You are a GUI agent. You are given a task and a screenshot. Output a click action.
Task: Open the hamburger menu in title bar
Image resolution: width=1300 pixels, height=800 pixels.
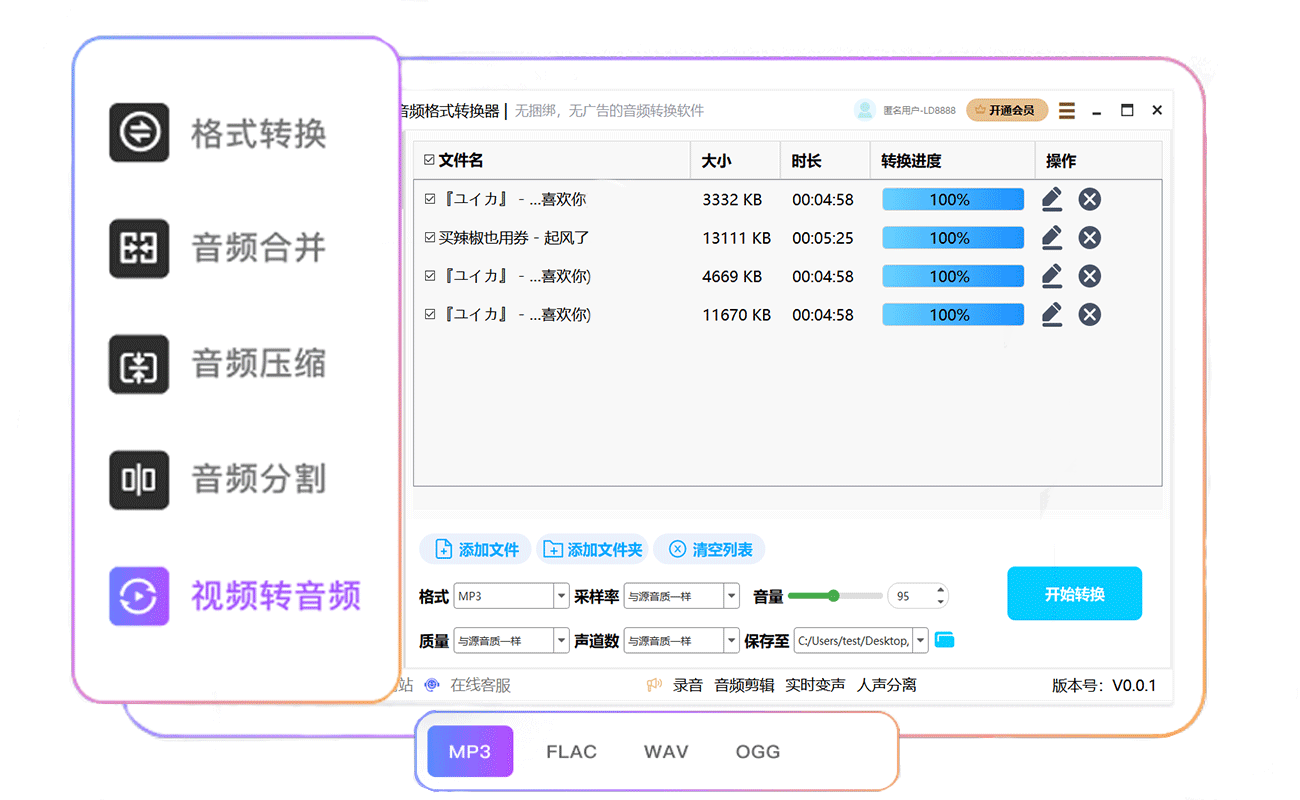point(1067,110)
